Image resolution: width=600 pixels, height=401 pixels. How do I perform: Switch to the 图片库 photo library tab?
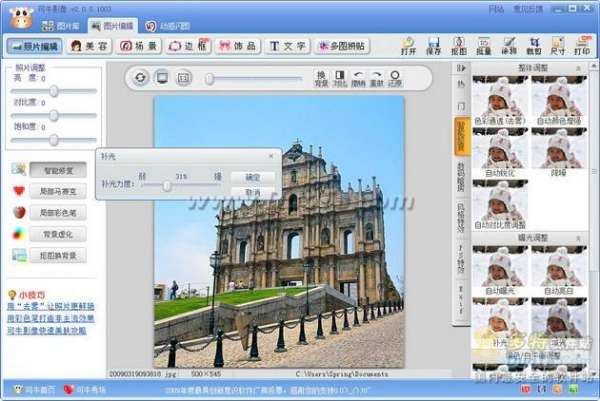click(60, 26)
